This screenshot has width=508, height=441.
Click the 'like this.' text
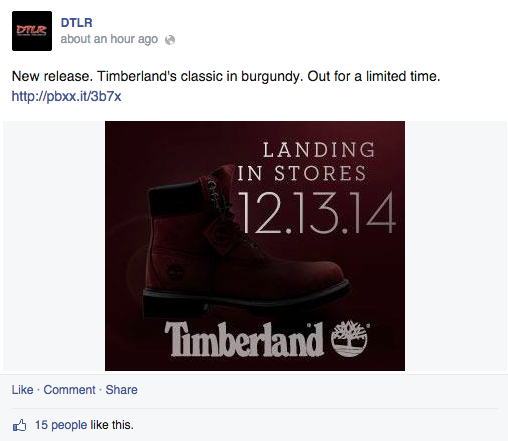point(112,425)
